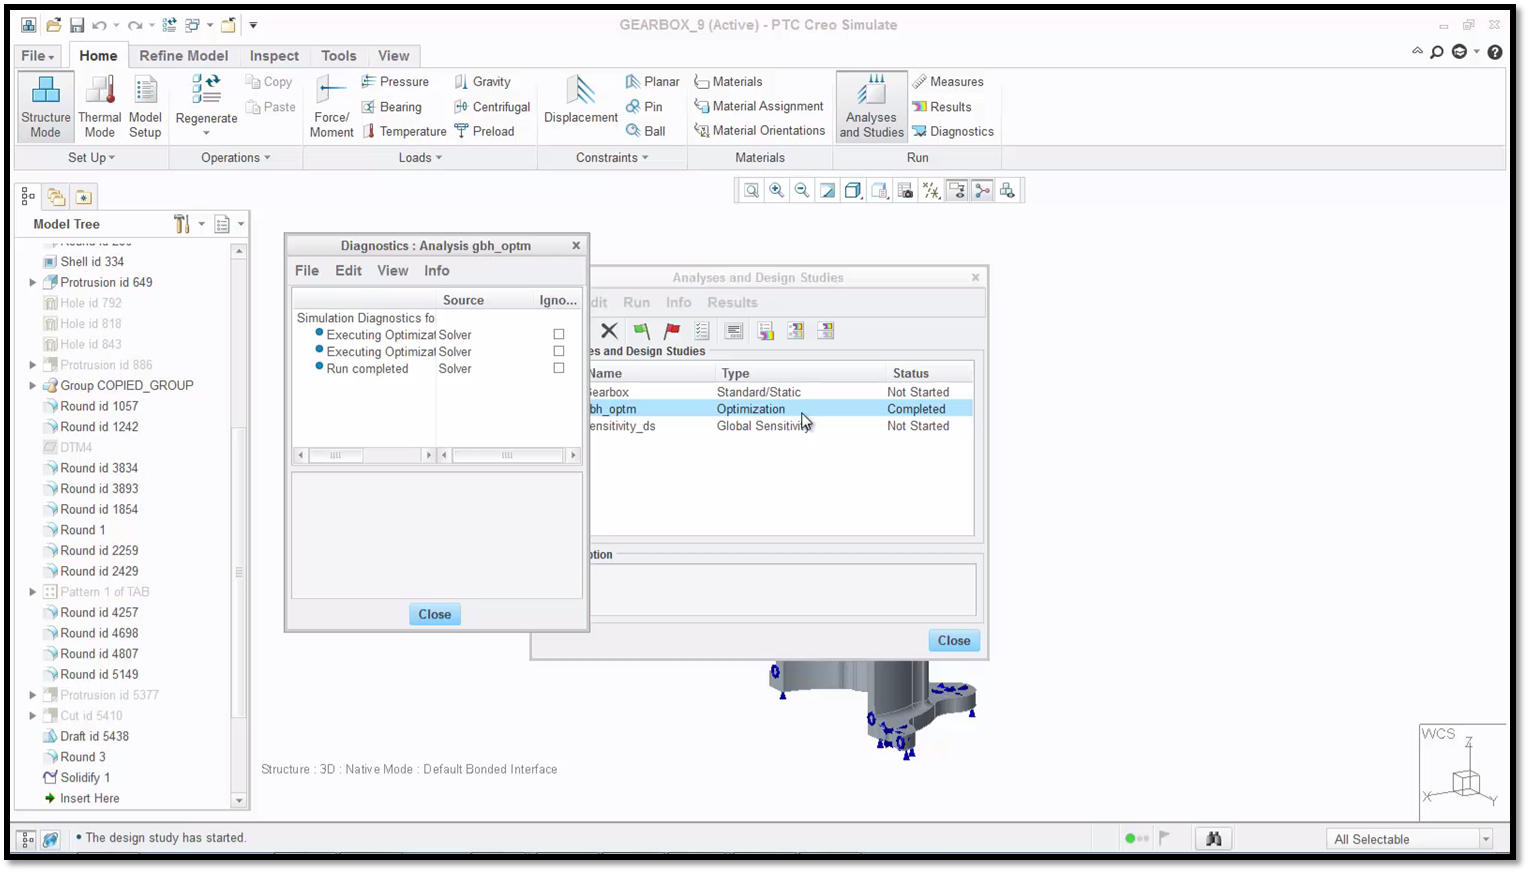
Task: Apply a Force/Moment load
Action: (x=331, y=106)
